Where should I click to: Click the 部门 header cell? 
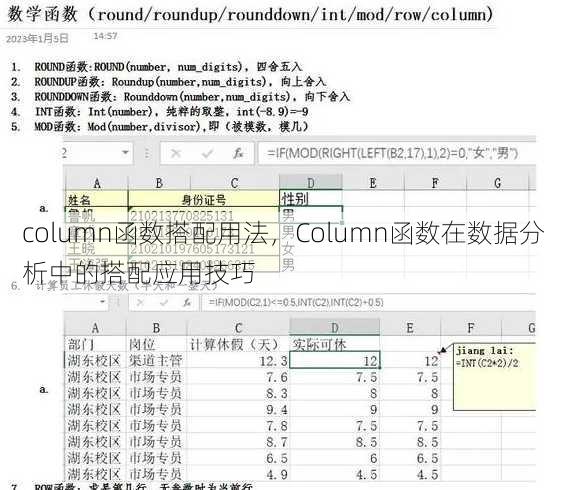[95, 344]
